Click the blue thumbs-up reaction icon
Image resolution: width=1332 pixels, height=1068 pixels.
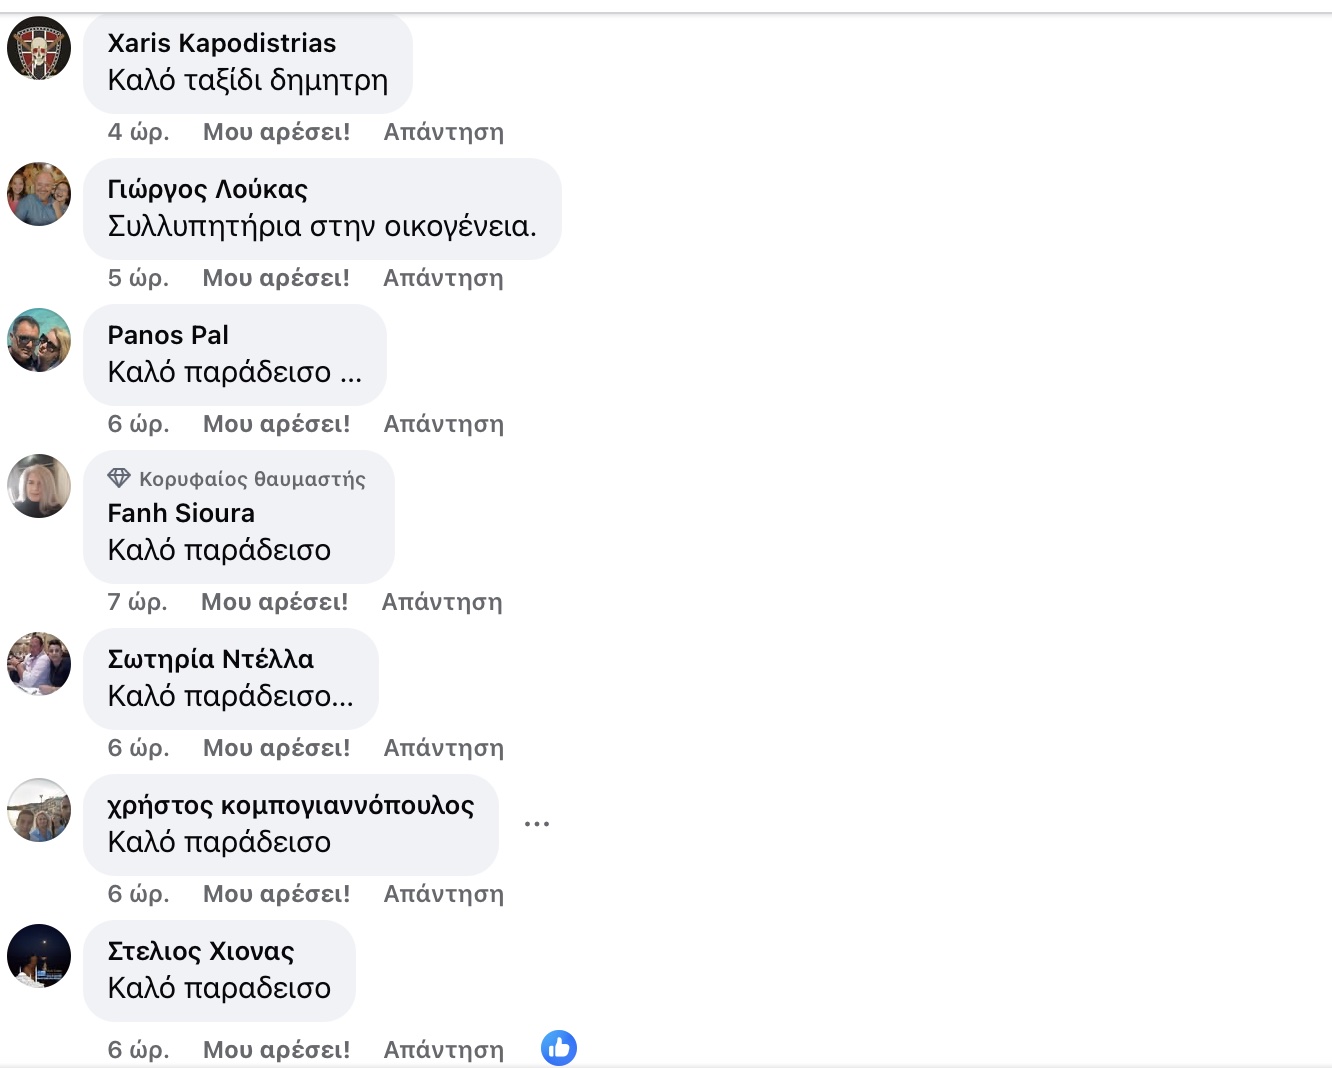pos(559,1048)
